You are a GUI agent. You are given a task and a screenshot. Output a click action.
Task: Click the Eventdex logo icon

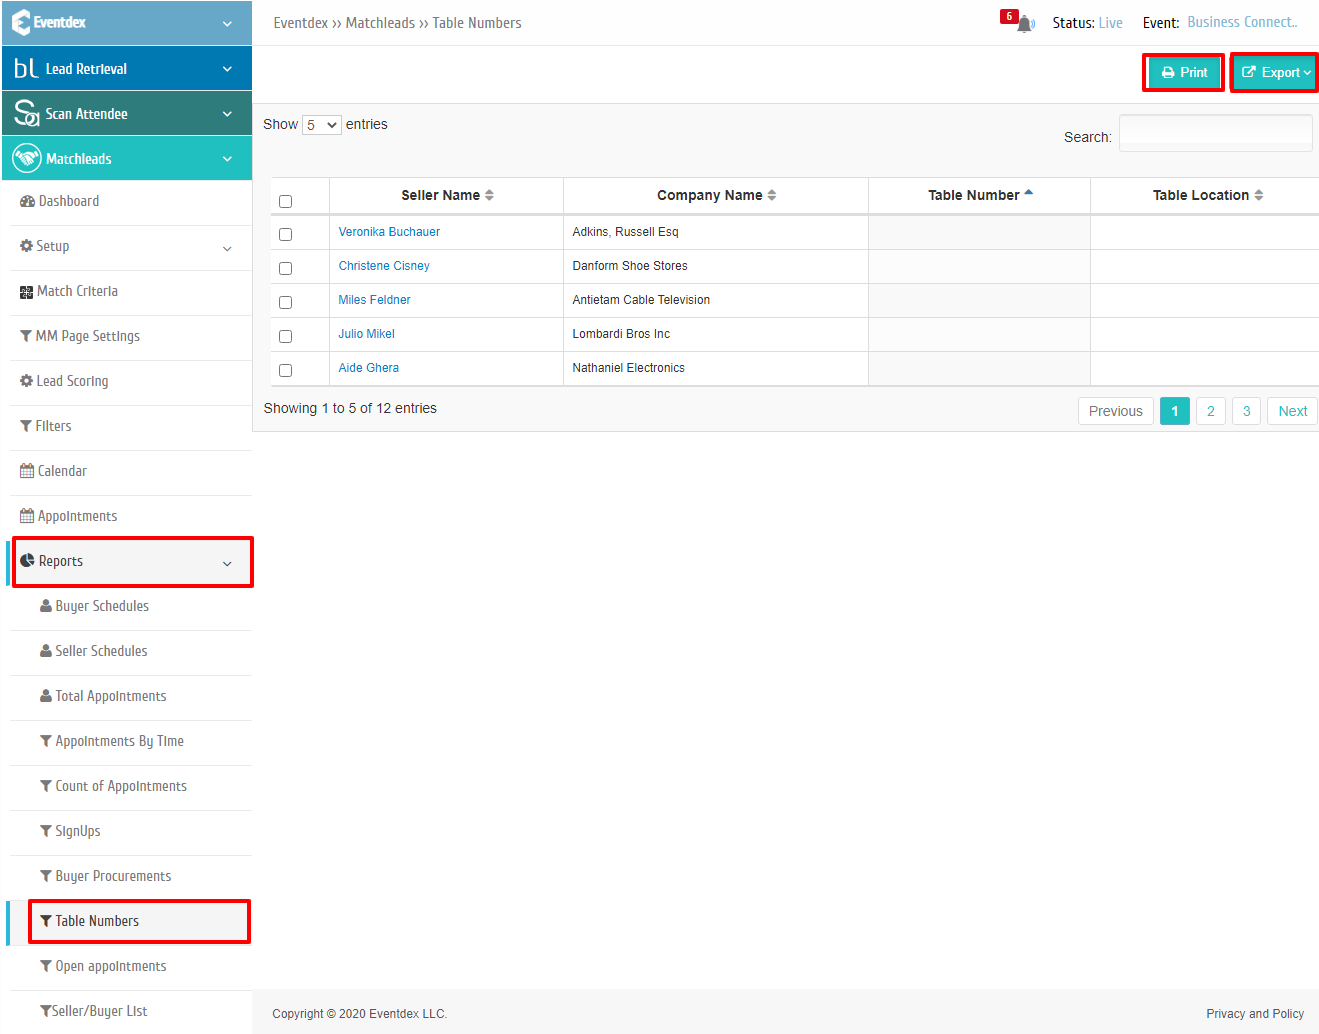[x=21, y=22]
